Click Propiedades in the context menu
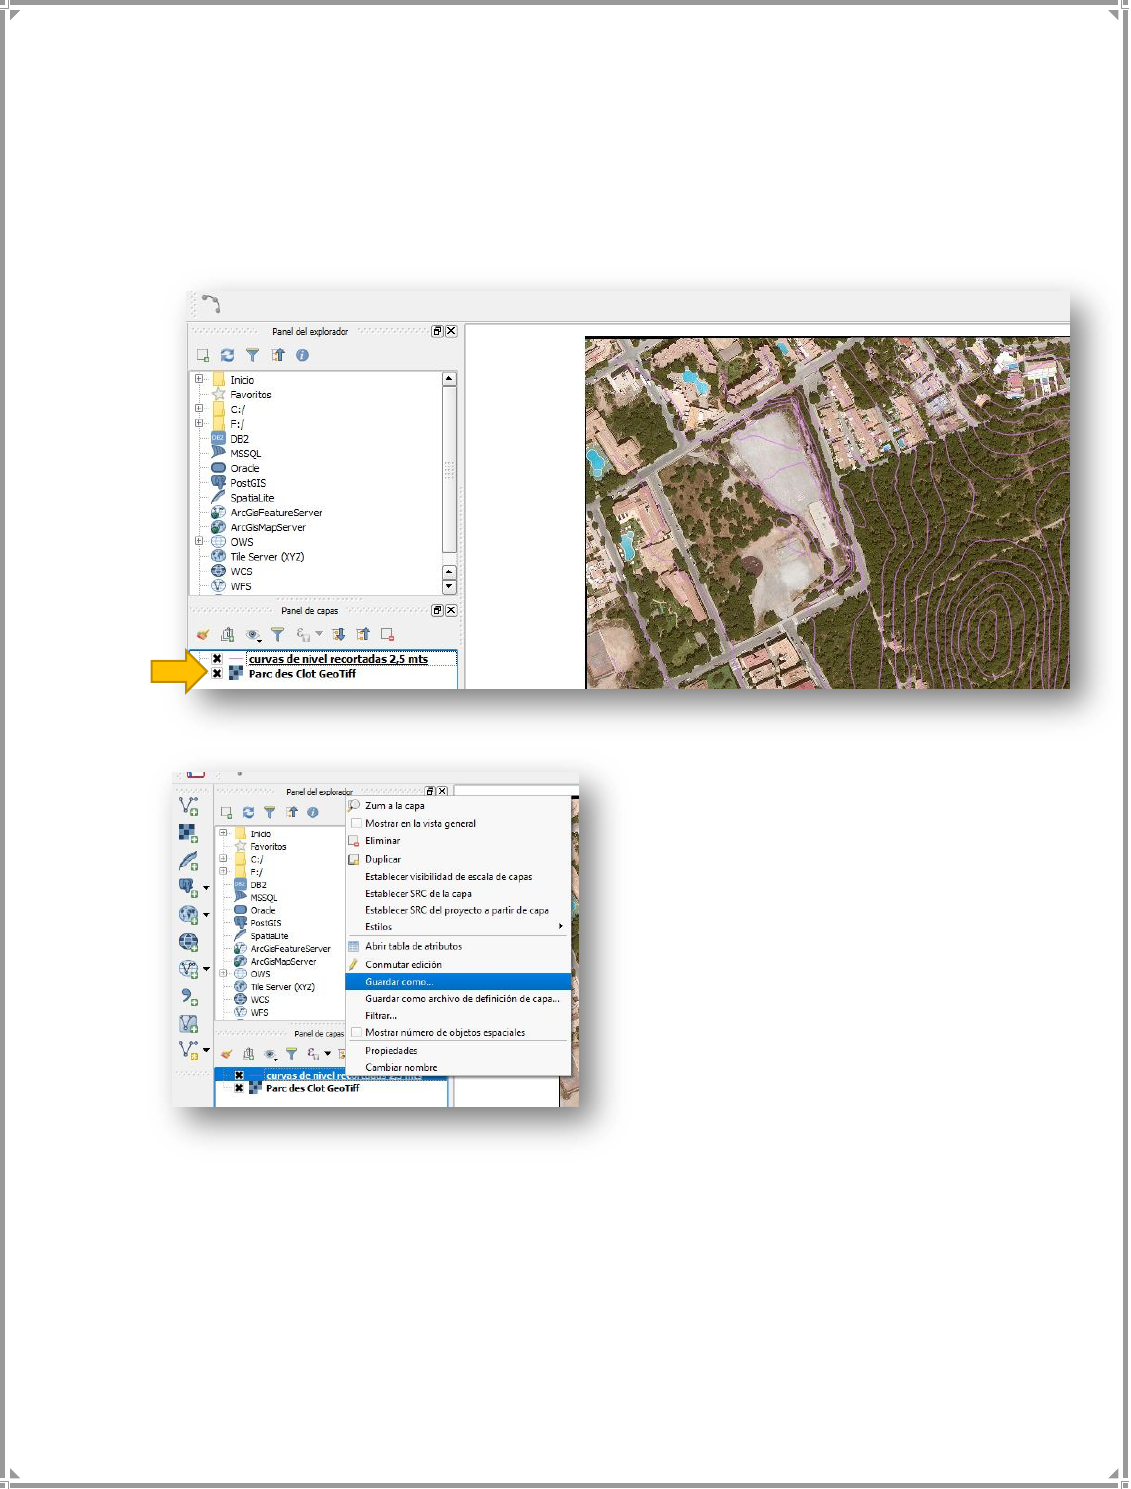The image size is (1131, 1489). click(391, 1051)
